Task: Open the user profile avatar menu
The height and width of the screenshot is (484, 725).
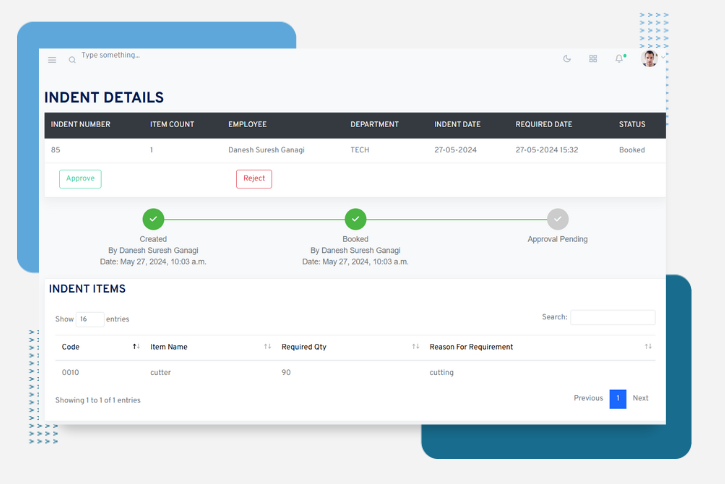Action: tap(650, 59)
